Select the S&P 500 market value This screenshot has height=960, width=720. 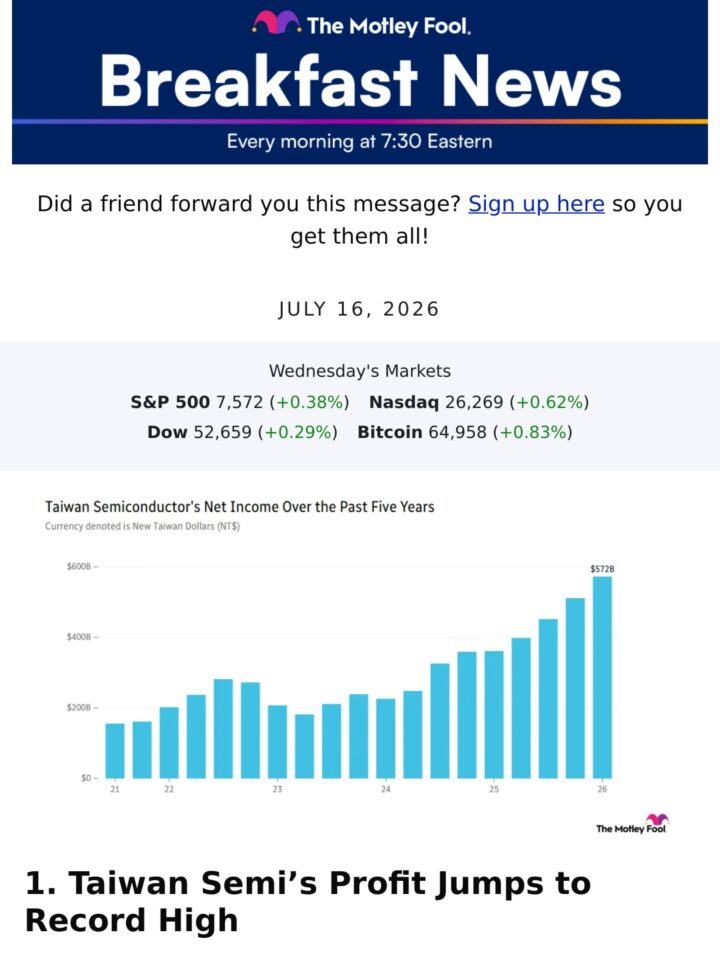pyautogui.click(x=239, y=402)
